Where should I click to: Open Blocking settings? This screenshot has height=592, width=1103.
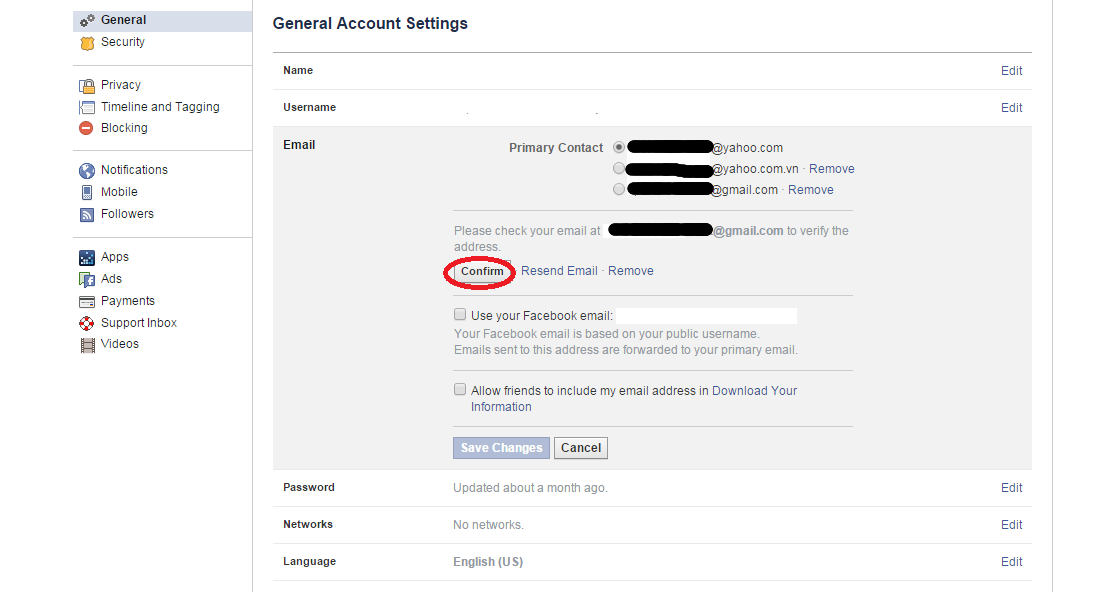point(124,128)
